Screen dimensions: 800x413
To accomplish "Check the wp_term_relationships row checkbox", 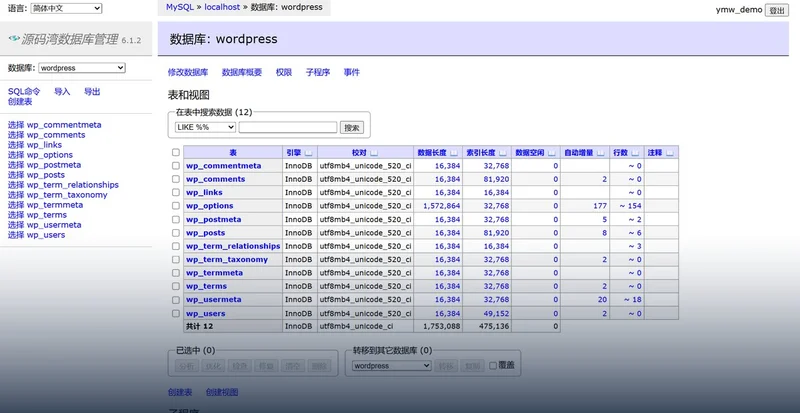I will [x=176, y=246].
